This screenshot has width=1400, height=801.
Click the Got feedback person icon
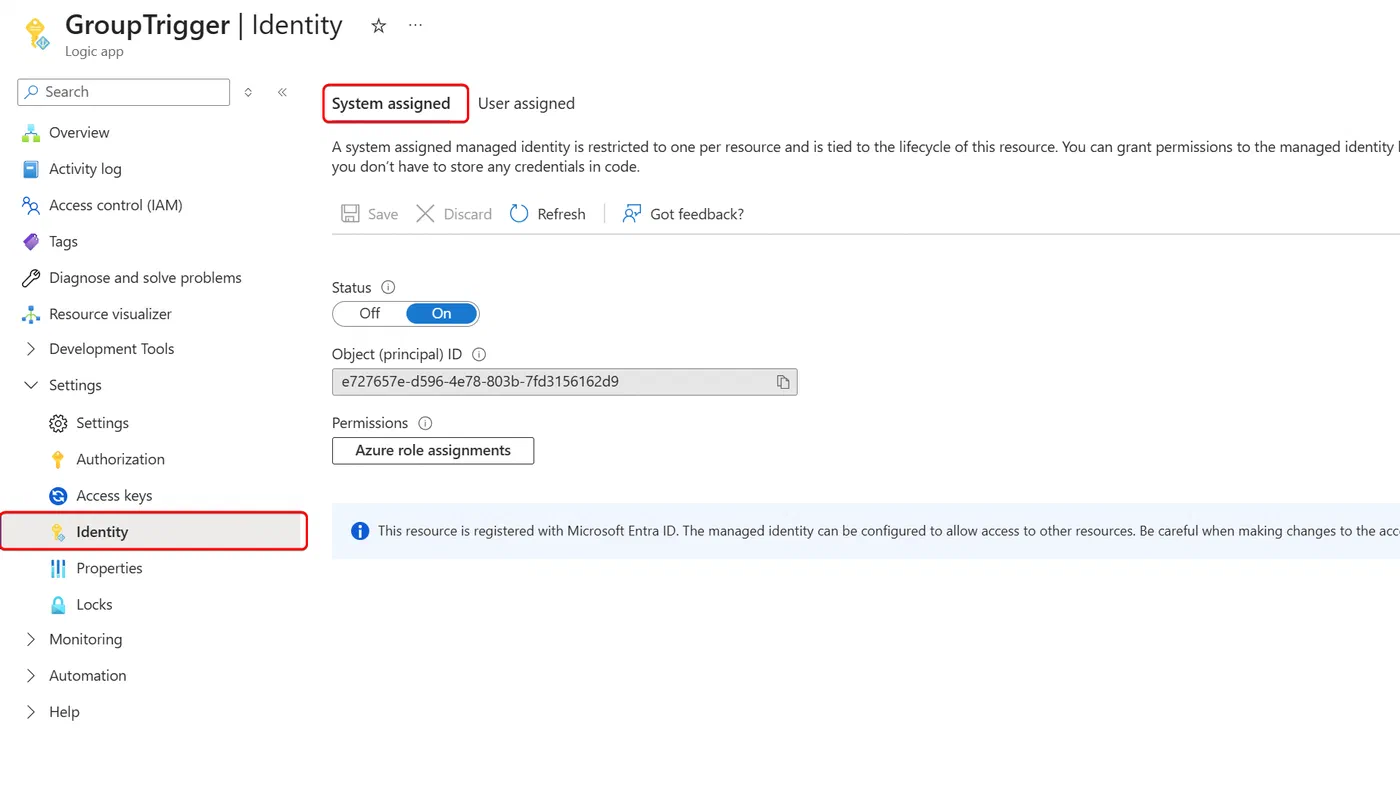pyautogui.click(x=631, y=214)
